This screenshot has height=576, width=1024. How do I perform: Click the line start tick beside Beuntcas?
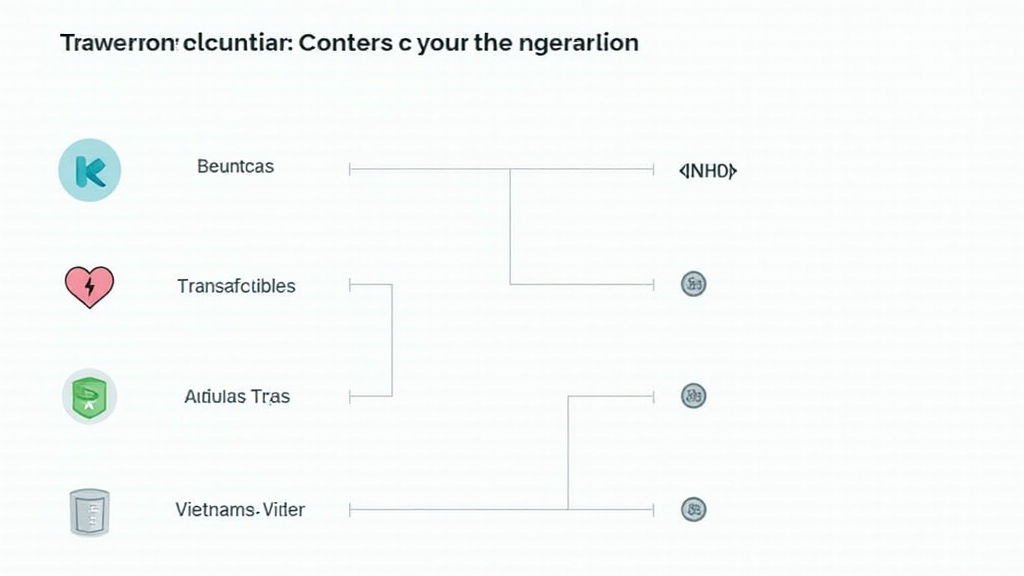[x=350, y=170]
